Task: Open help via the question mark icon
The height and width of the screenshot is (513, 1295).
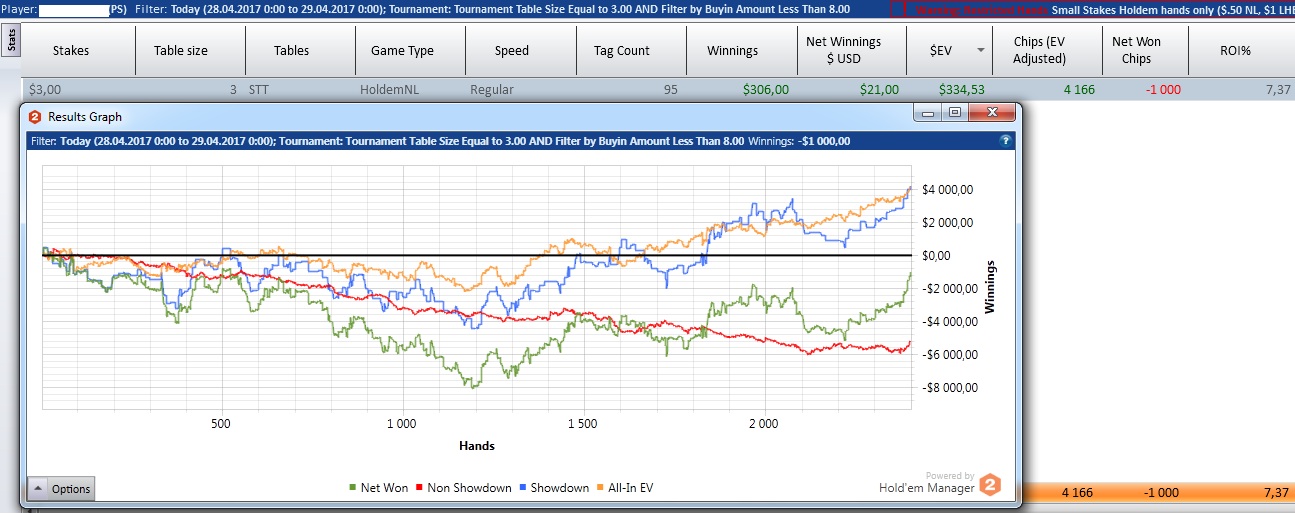Action: [x=1004, y=141]
